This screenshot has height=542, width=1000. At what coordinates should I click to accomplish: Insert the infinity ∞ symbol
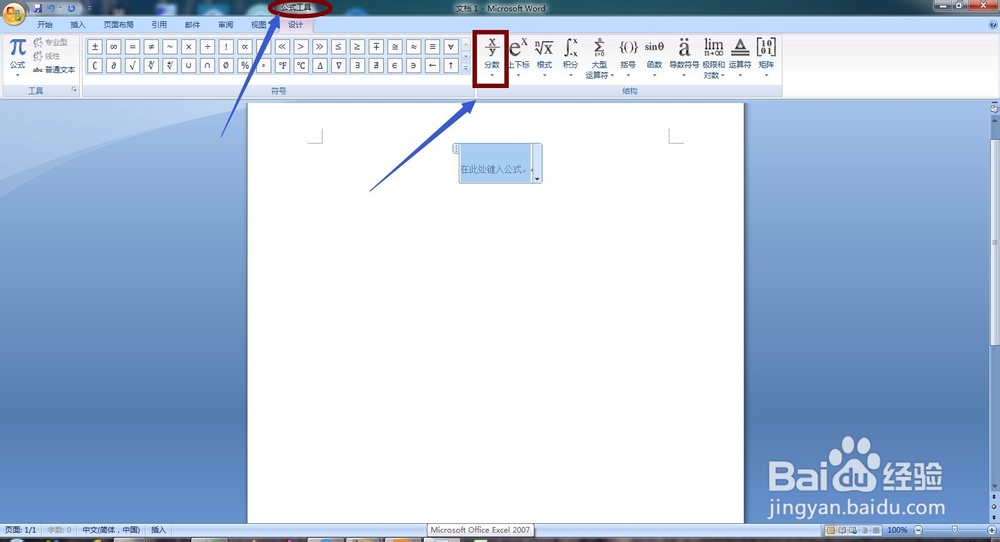coord(114,47)
